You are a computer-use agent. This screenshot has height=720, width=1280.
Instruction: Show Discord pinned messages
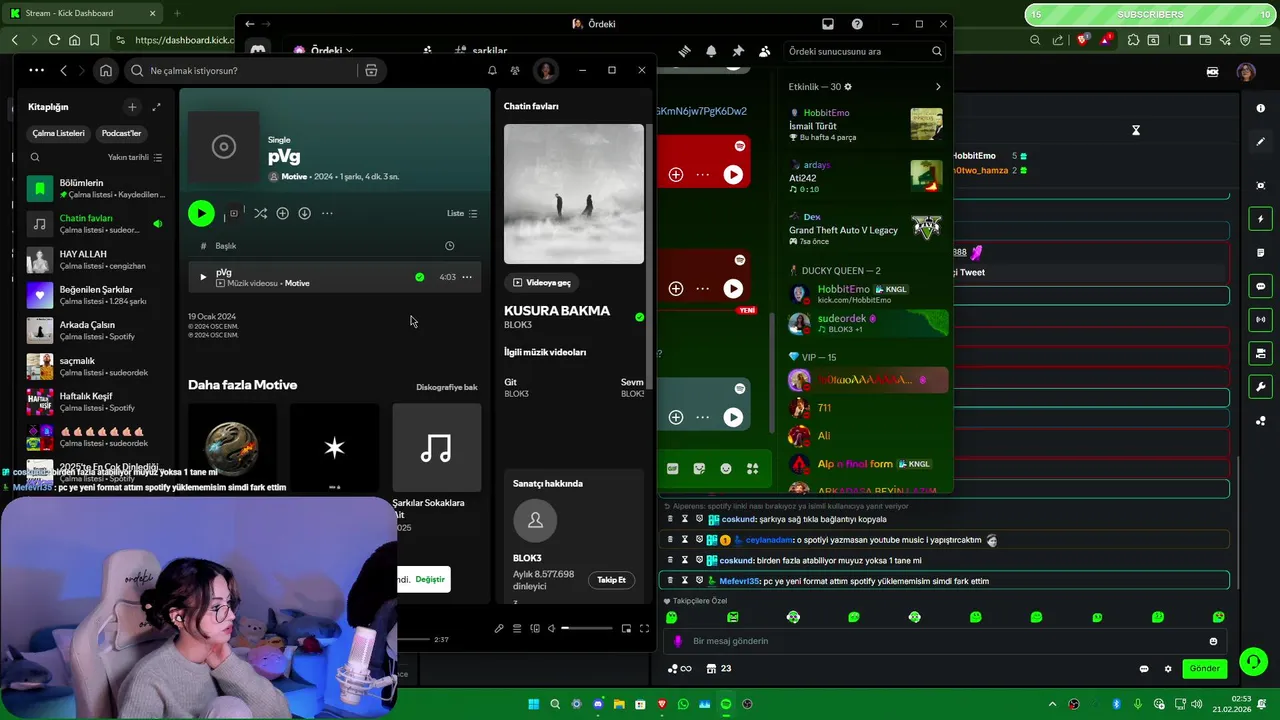tap(738, 51)
